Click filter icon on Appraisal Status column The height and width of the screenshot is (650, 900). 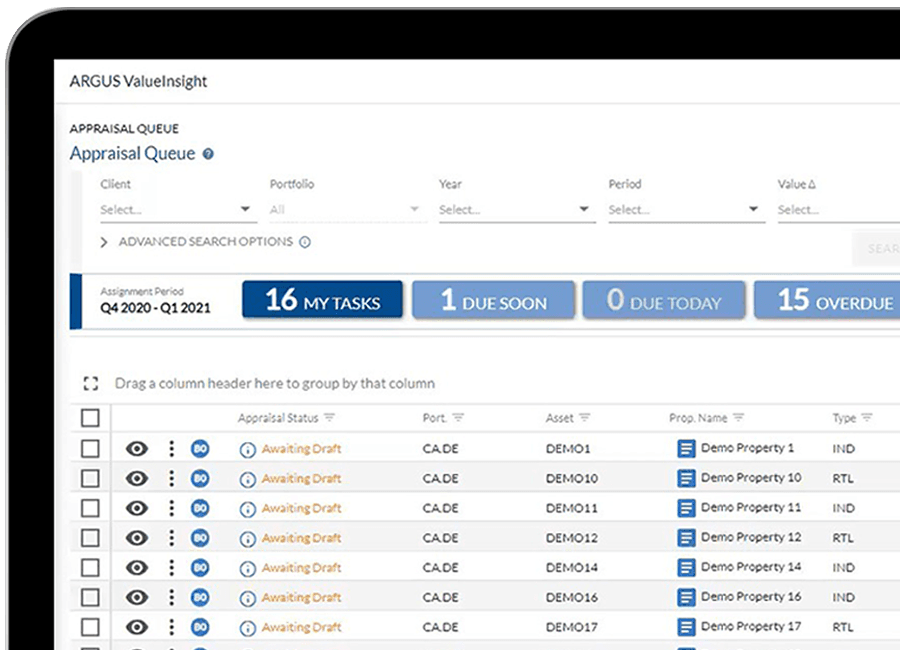[329, 418]
